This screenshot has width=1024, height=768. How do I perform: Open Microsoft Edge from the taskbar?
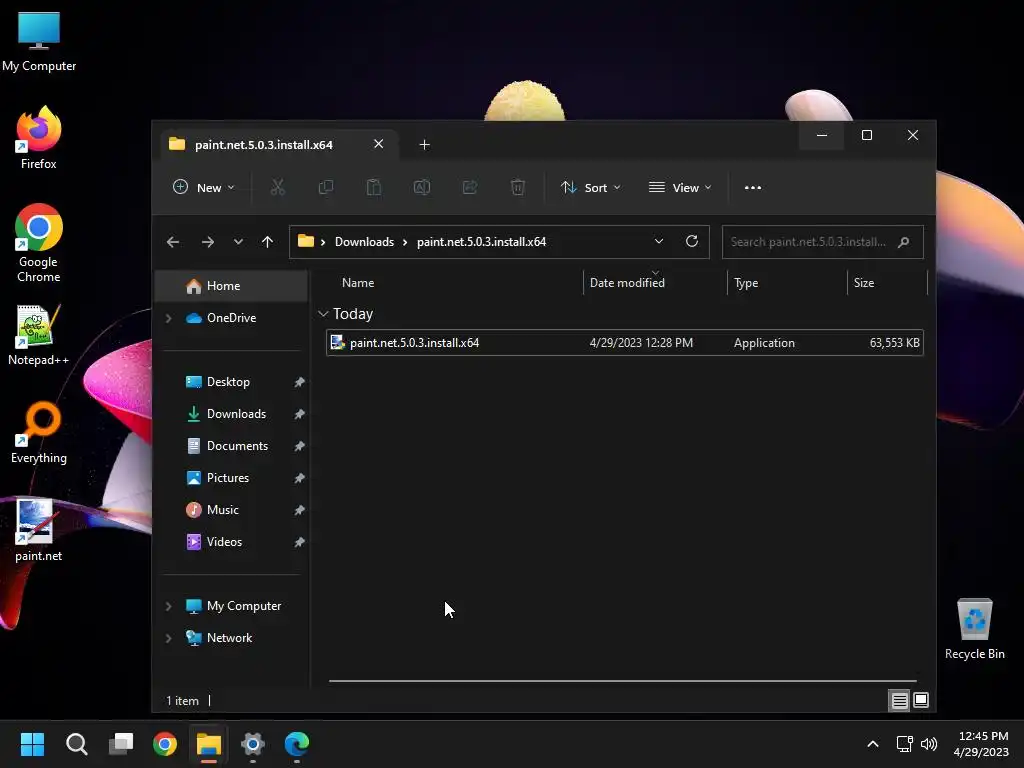tap(296, 744)
